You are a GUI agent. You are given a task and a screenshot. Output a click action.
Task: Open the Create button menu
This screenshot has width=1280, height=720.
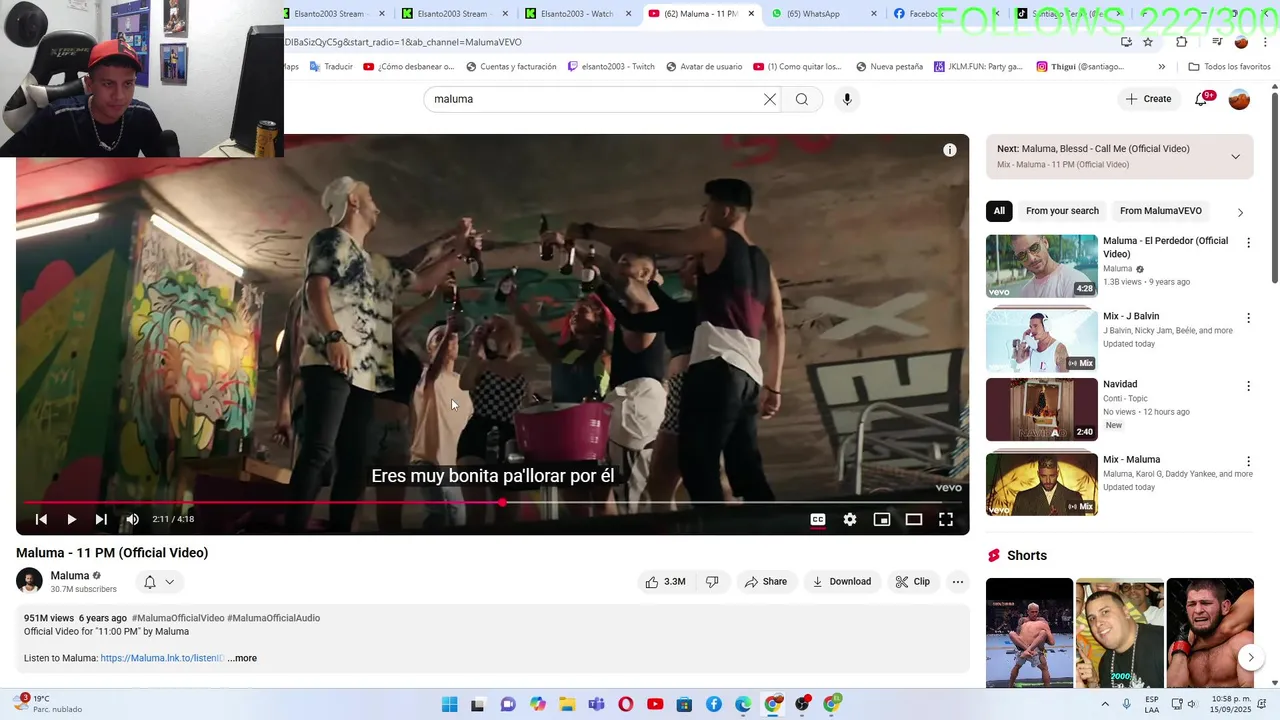[1148, 99]
